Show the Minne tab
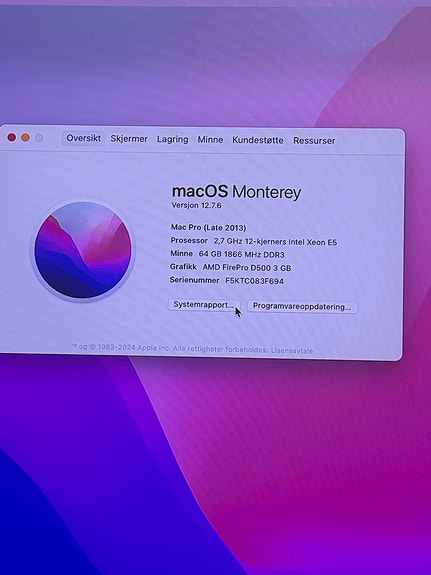The height and width of the screenshot is (575, 431). (210, 140)
